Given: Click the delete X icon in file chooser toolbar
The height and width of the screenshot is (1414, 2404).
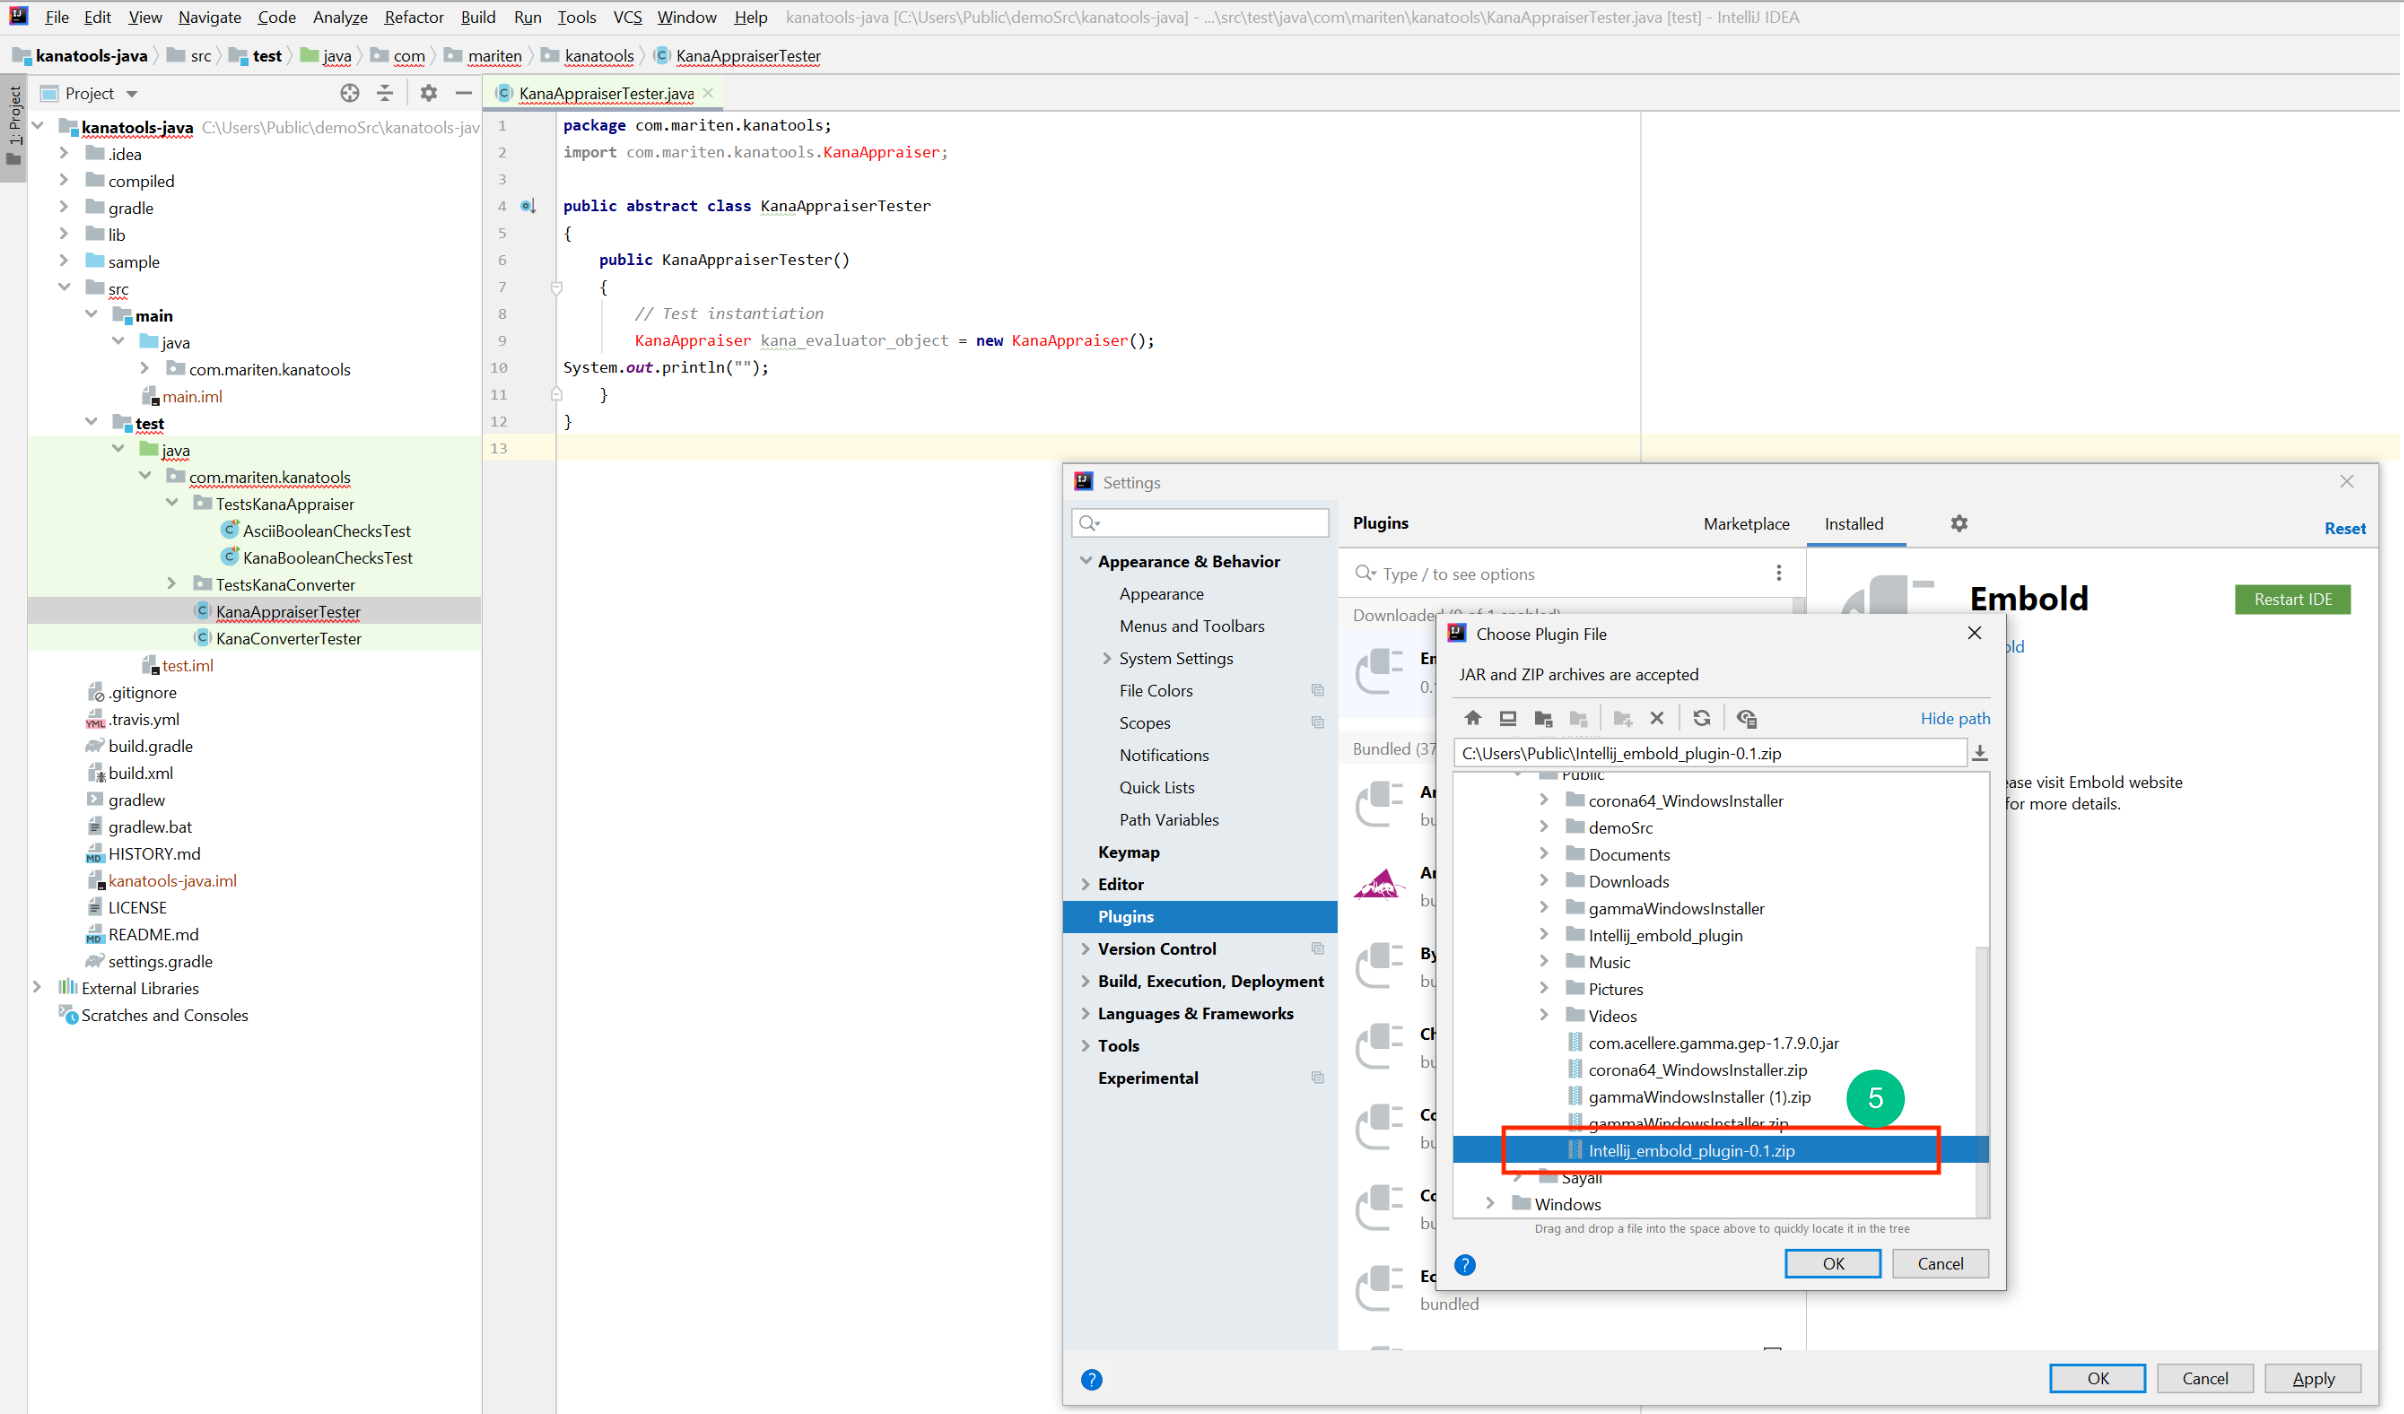Looking at the screenshot, I should [1657, 718].
